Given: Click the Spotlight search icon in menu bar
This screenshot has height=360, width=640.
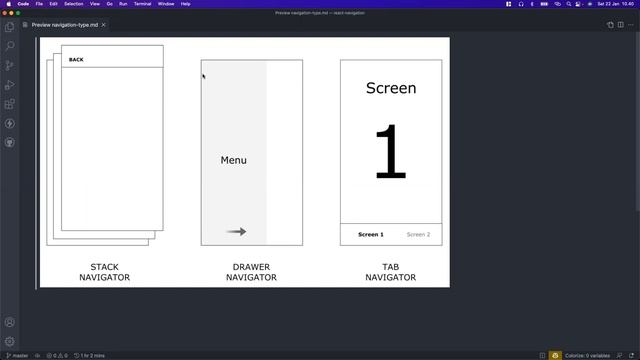Looking at the screenshot, I should (569, 4).
